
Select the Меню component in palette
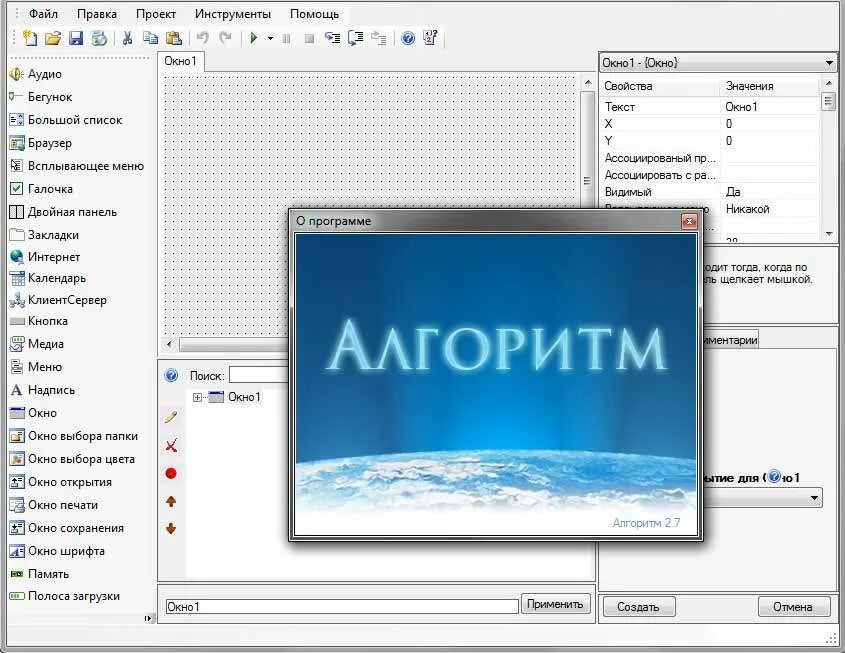(36, 367)
